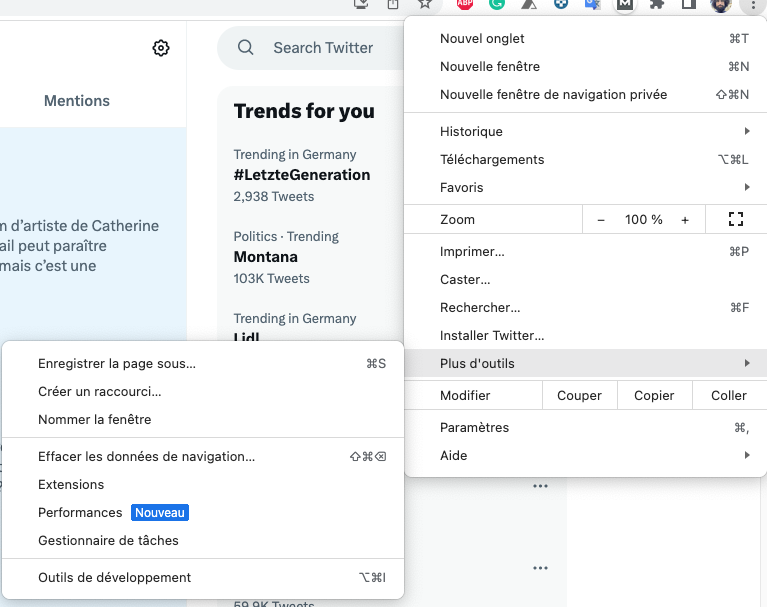767x607 pixels.
Task: Click the Trending in Germany label above Lidl
Action: (x=295, y=318)
